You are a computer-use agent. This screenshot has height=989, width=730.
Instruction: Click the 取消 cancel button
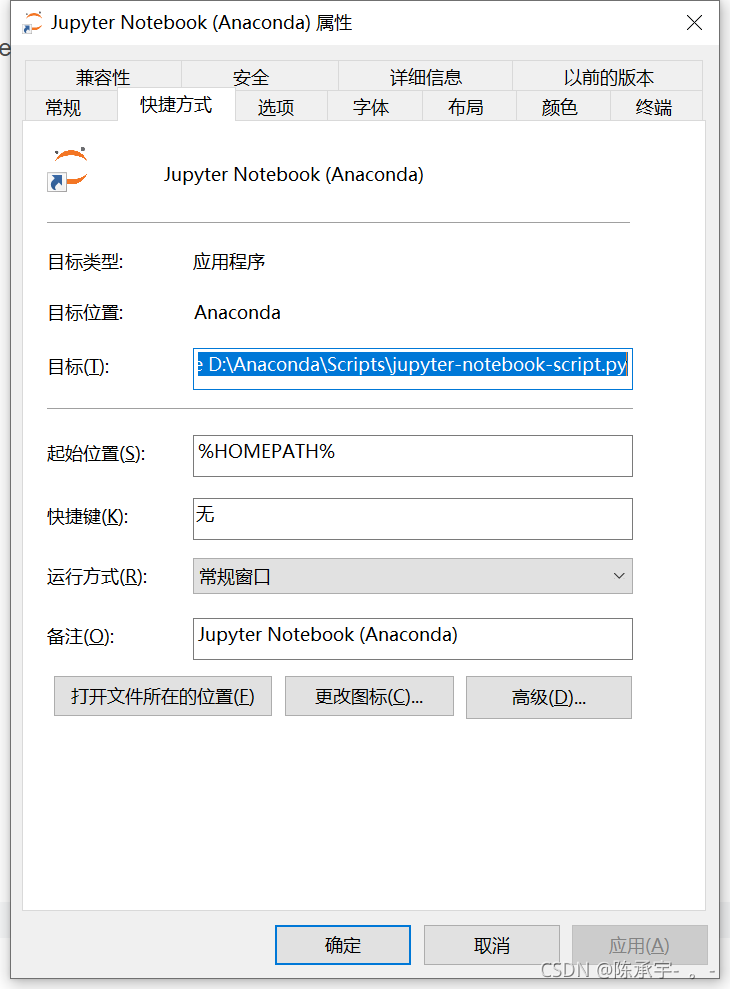[492, 945]
